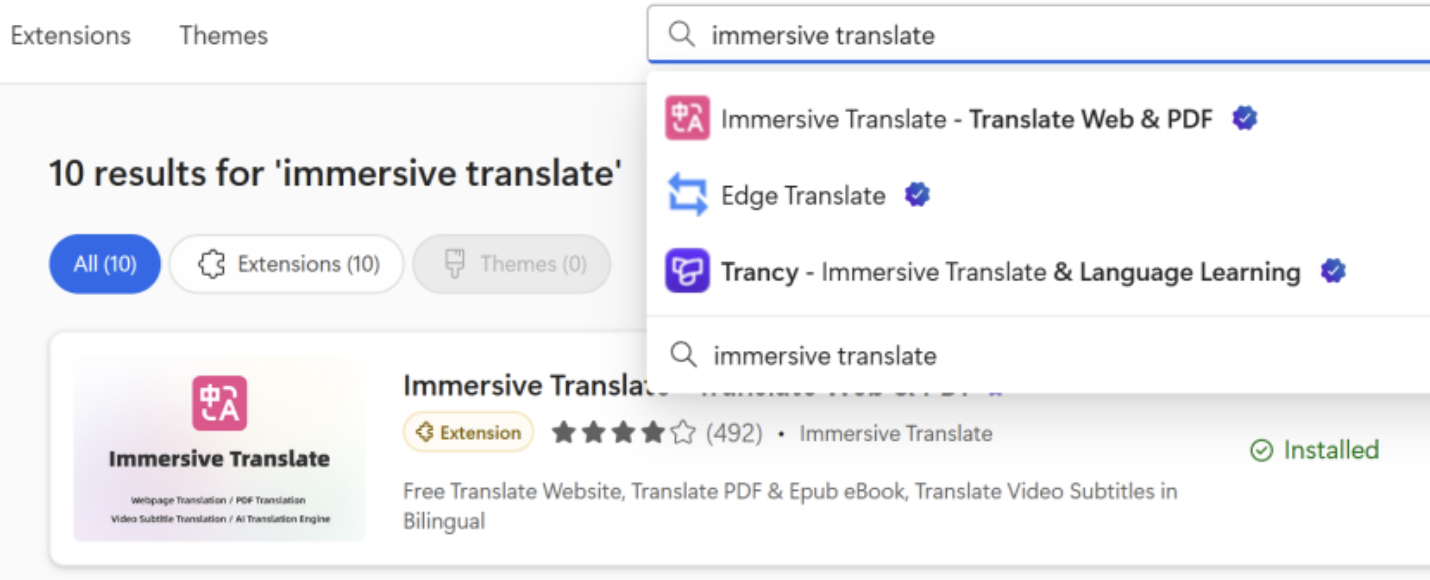The image size is (1430, 580).
Task: Choose the Edge Translate suggestion
Action: point(803,195)
